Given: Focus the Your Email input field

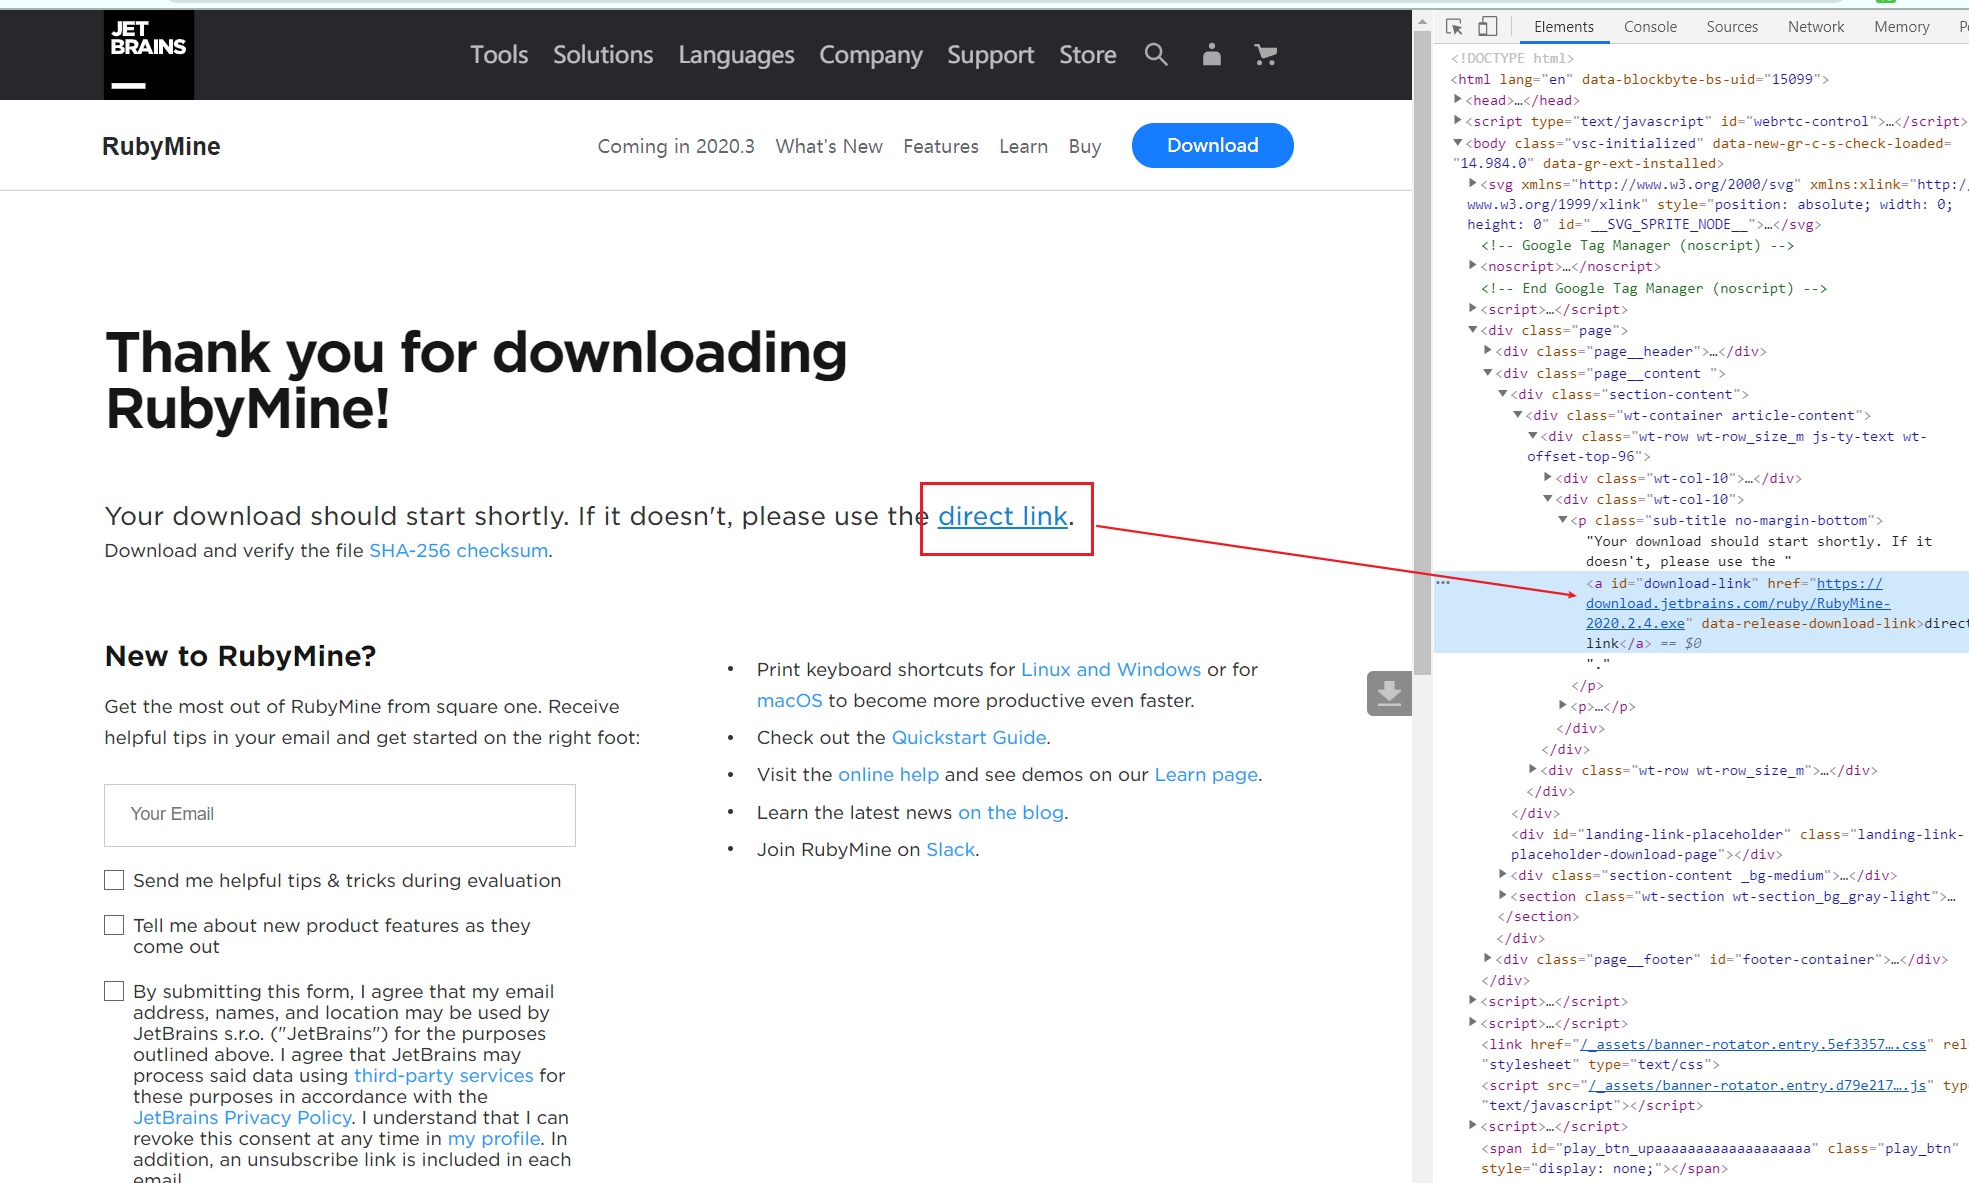Looking at the screenshot, I should tap(340, 815).
